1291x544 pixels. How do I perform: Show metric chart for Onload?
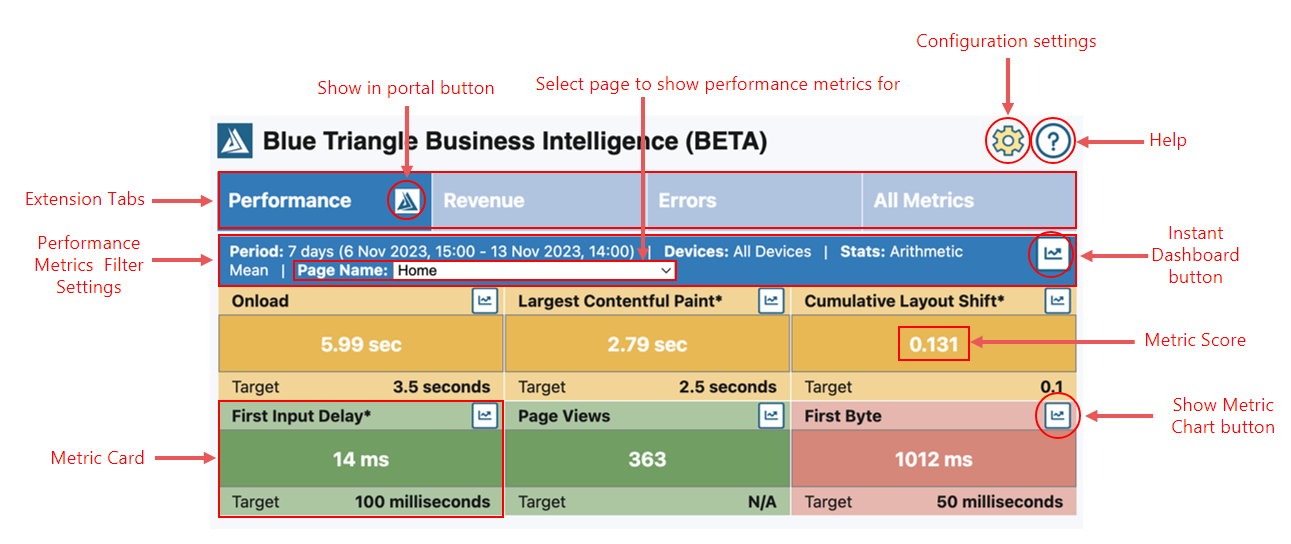pos(485,300)
